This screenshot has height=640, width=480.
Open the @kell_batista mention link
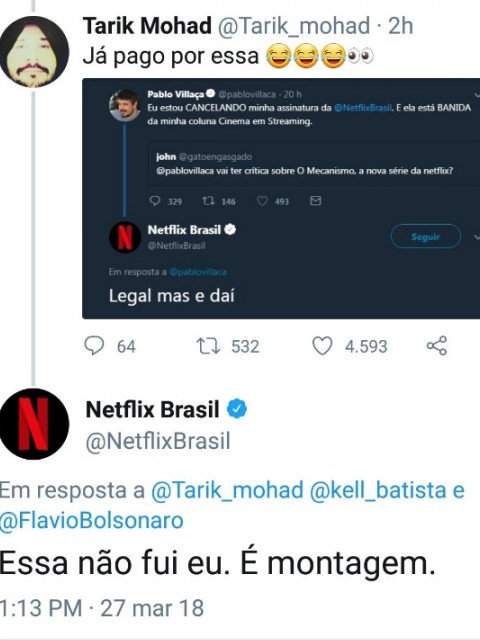coord(378,490)
